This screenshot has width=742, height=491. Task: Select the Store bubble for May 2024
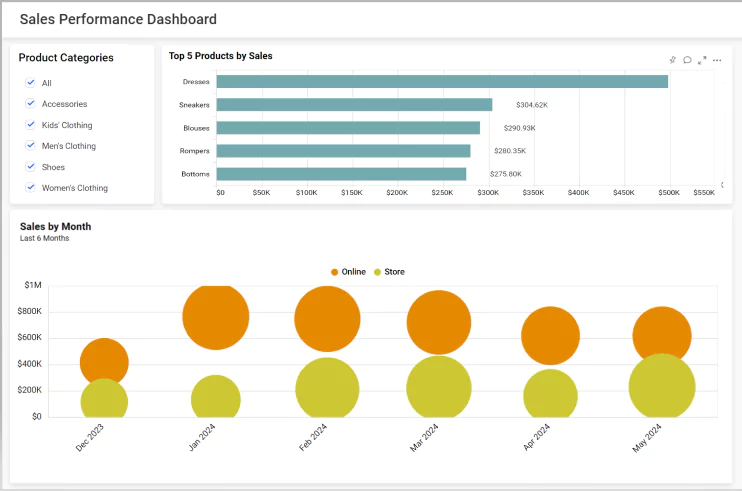click(x=662, y=387)
